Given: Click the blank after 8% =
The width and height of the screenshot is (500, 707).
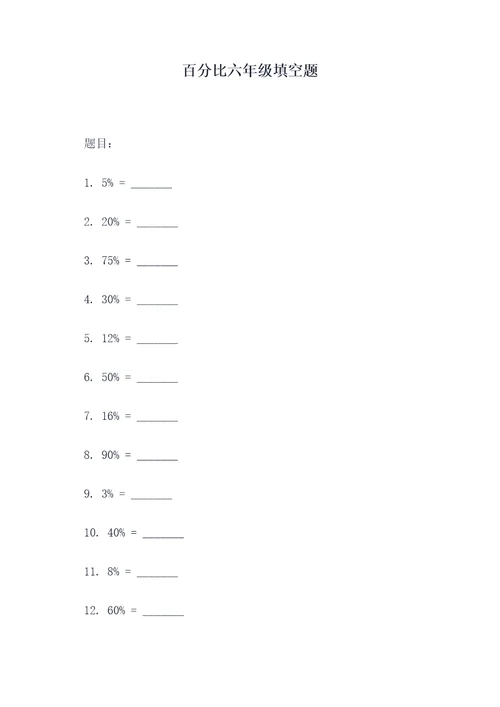Looking at the screenshot, I should pos(157,575).
